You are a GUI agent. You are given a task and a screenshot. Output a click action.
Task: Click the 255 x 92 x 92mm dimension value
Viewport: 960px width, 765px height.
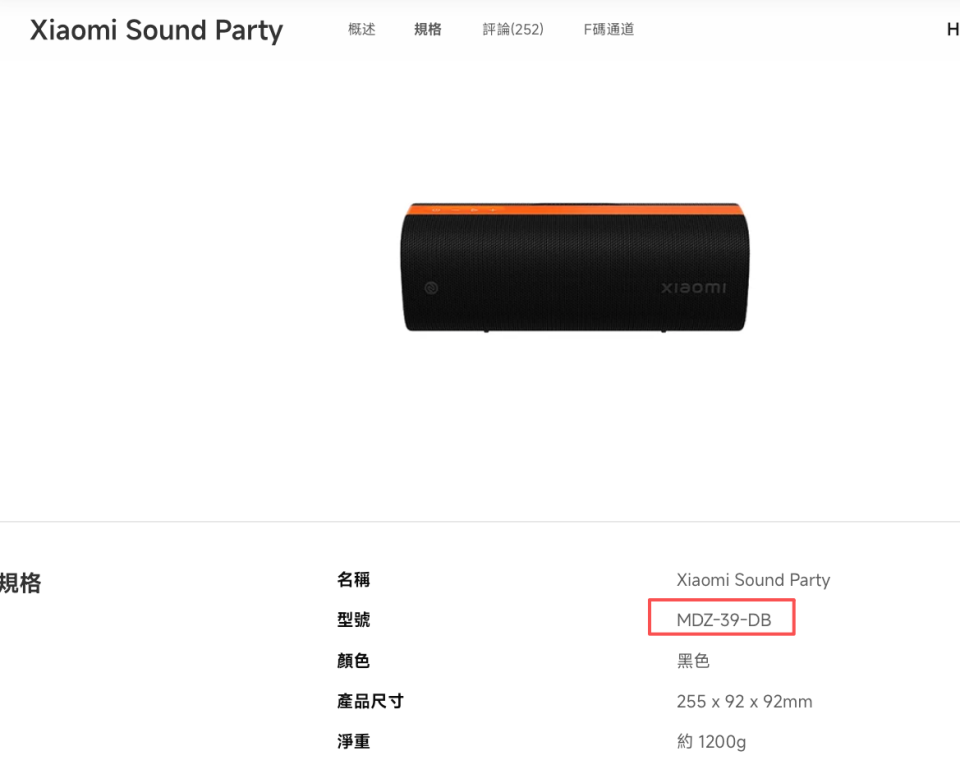coord(744,701)
